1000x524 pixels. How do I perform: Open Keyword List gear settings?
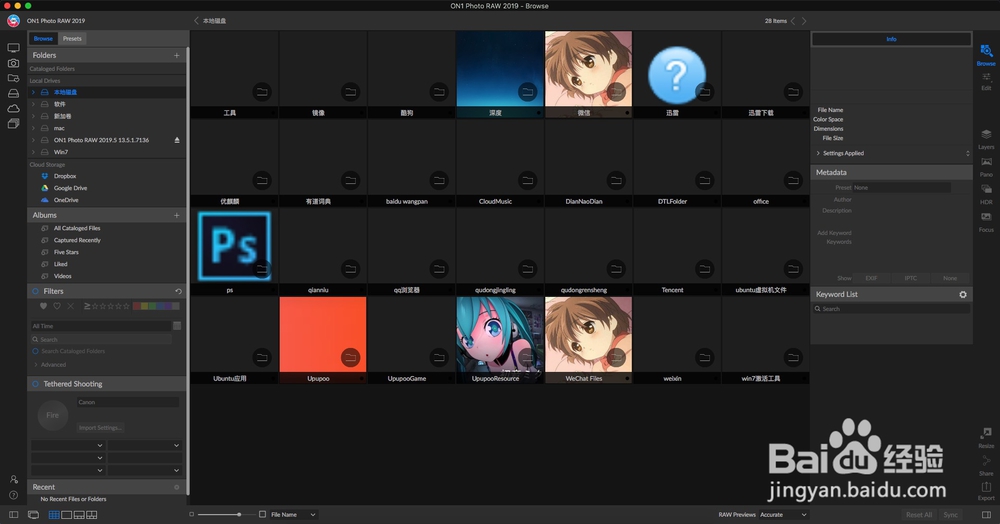[963, 295]
